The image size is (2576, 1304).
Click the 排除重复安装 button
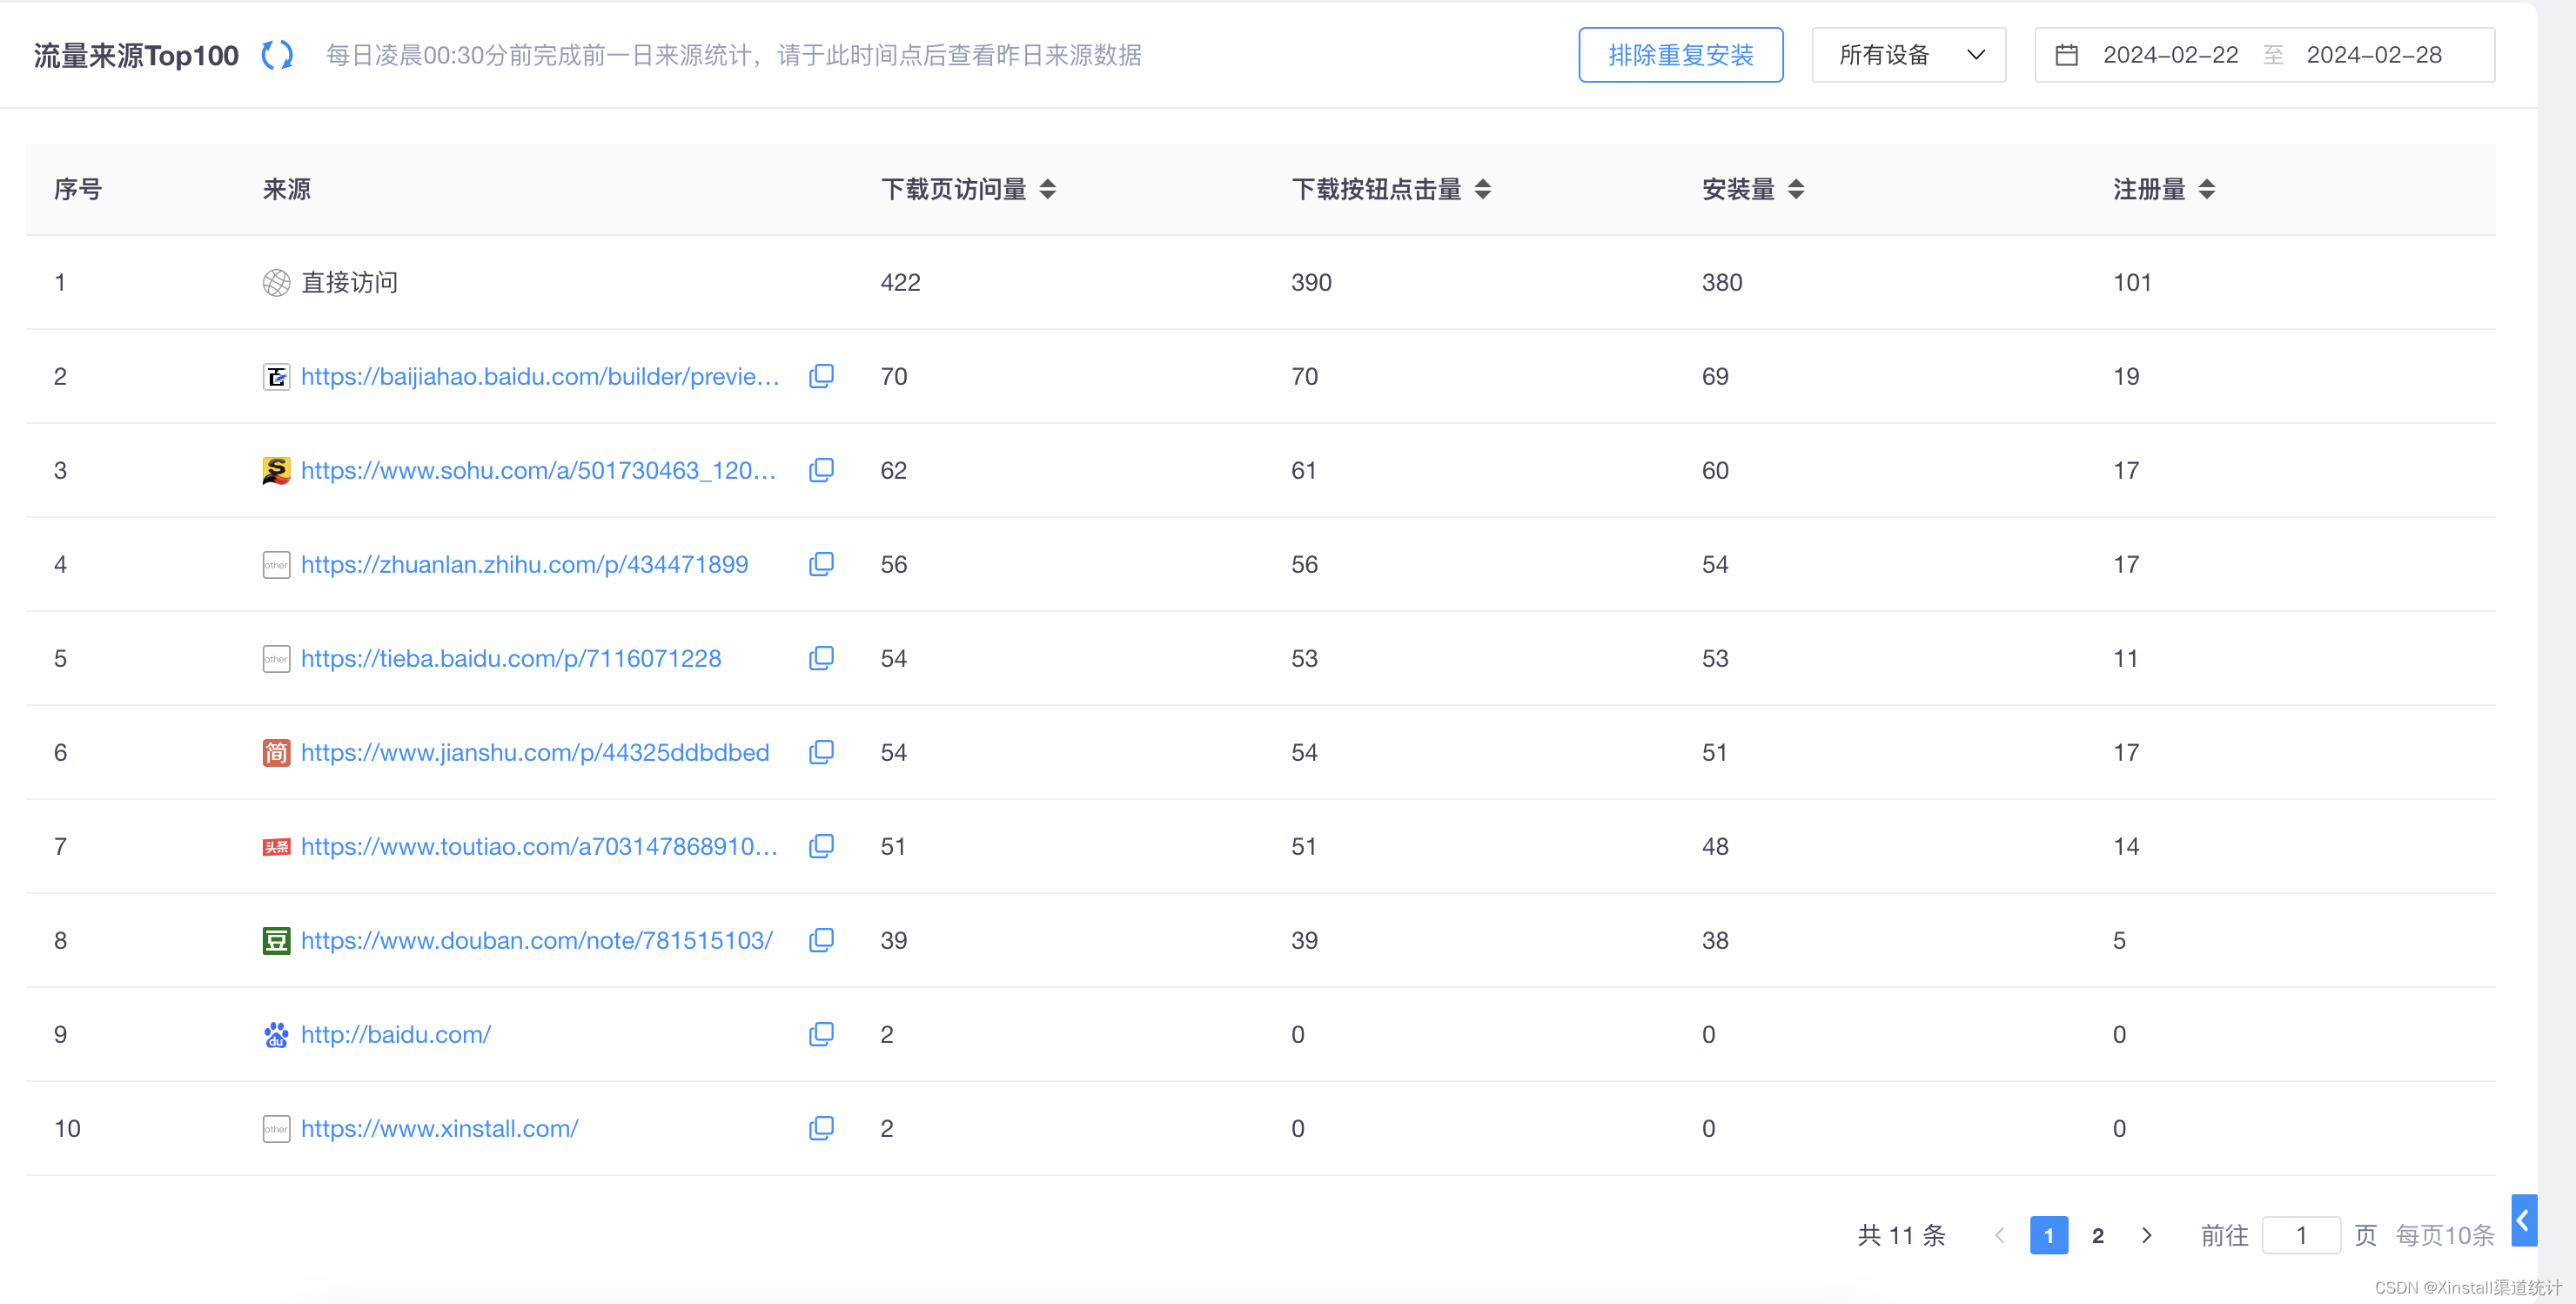tap(1680, 55)
